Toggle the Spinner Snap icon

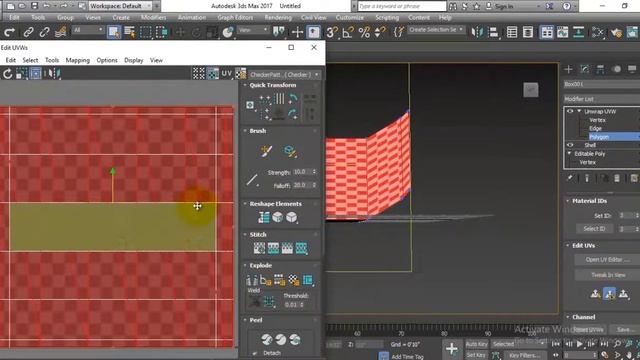pyautogui.click(x=380, y=32)
